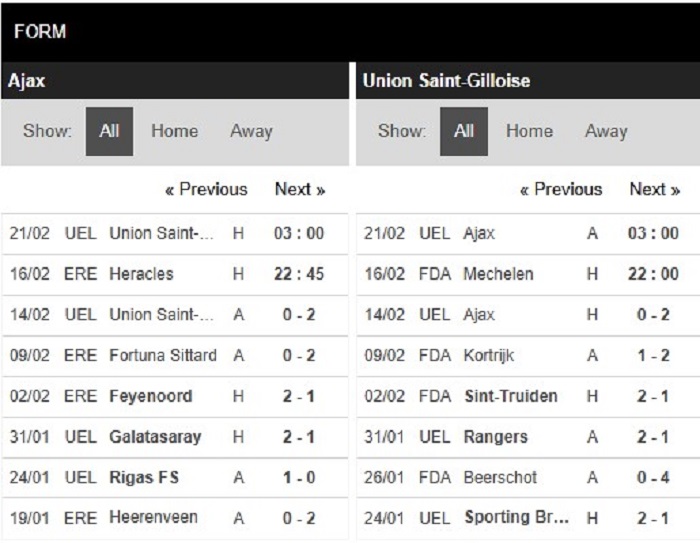Image resolution: width=700 pixels, height=543 pixels.
Task: Select the All tab under Ajax
Action: [x=109, y=131]
